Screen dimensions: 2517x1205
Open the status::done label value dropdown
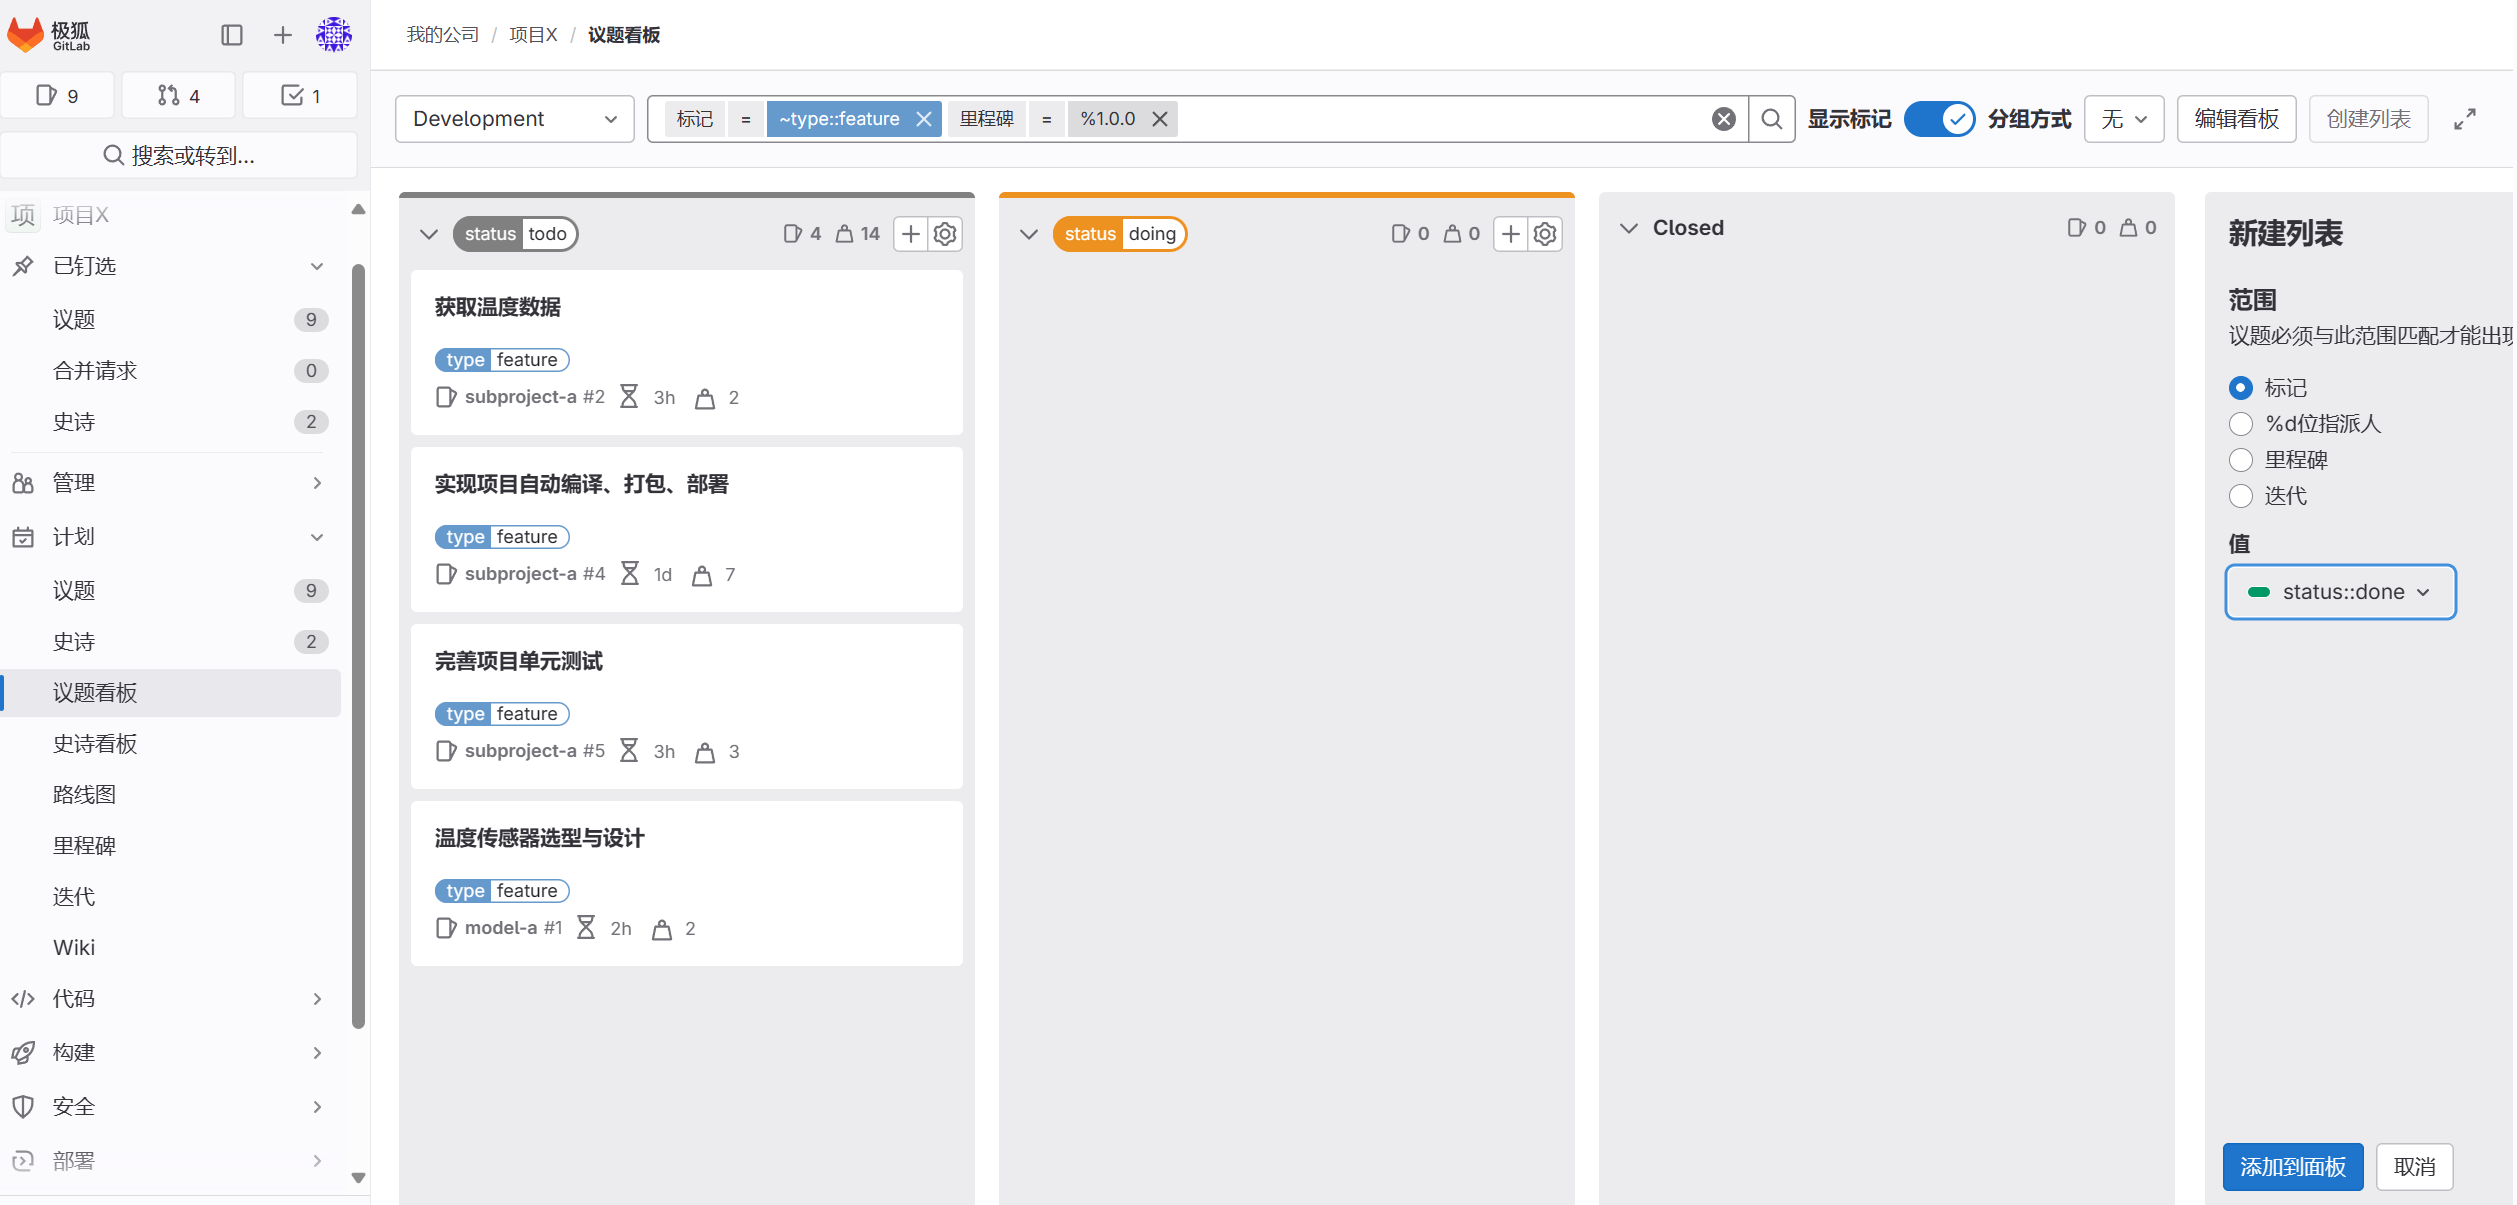pyautogui.click(x=2339, y=591)
